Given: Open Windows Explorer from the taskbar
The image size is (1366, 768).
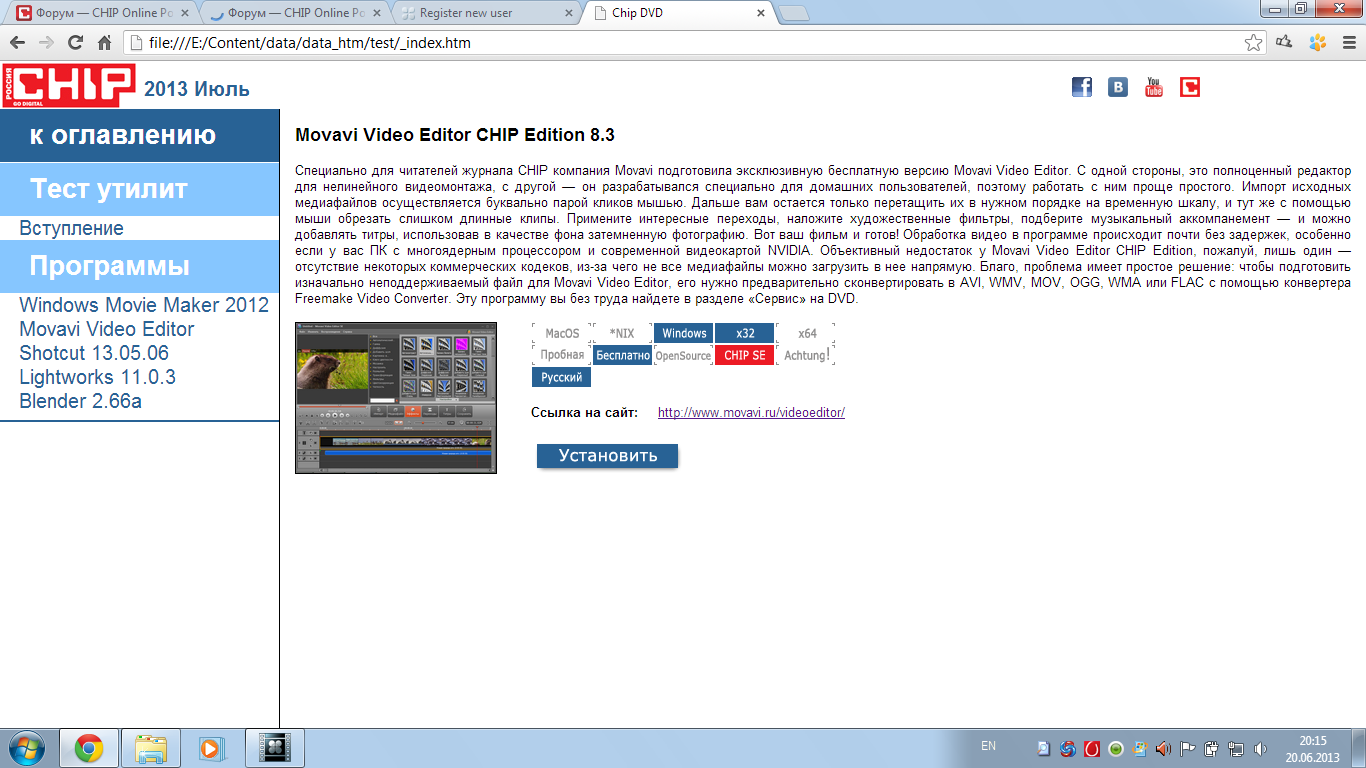Looking at the screenshot, I should point(150,748).
